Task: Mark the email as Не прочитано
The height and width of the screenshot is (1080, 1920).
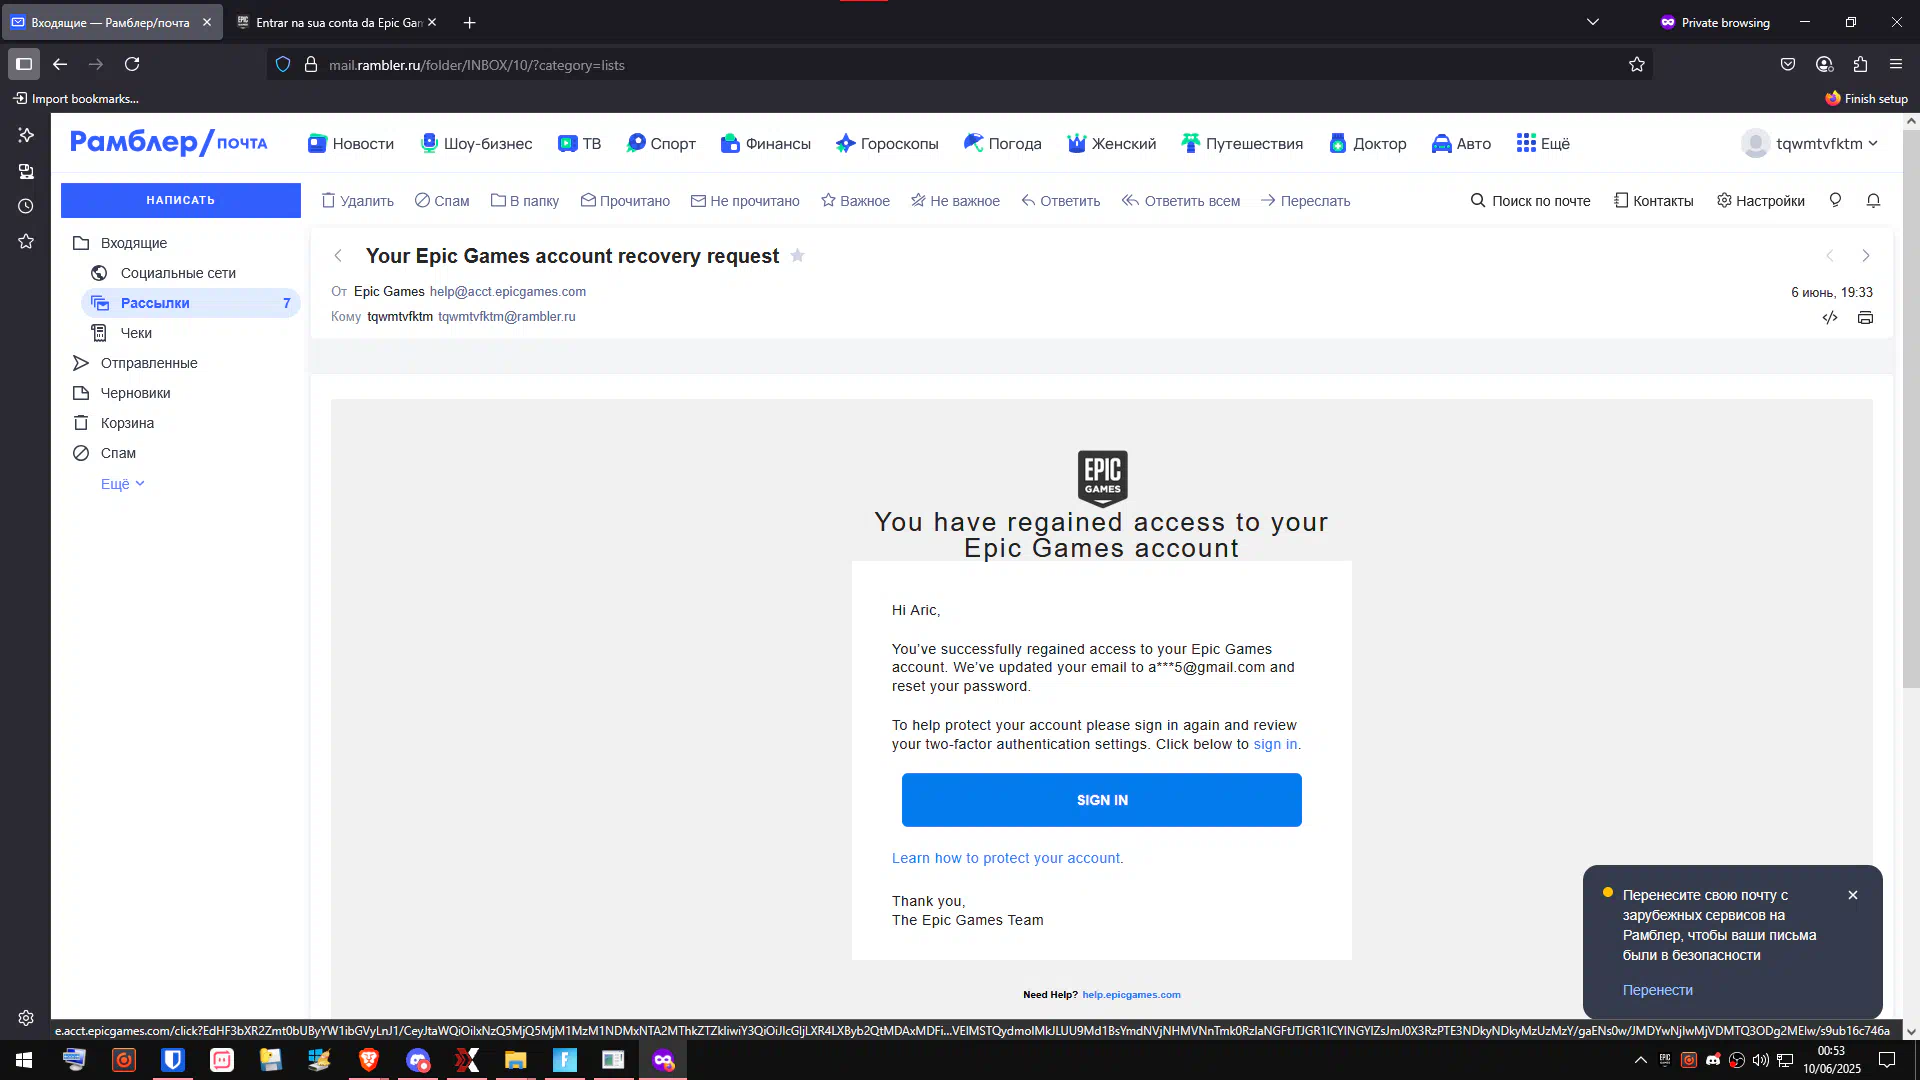Action: [745, 201]
